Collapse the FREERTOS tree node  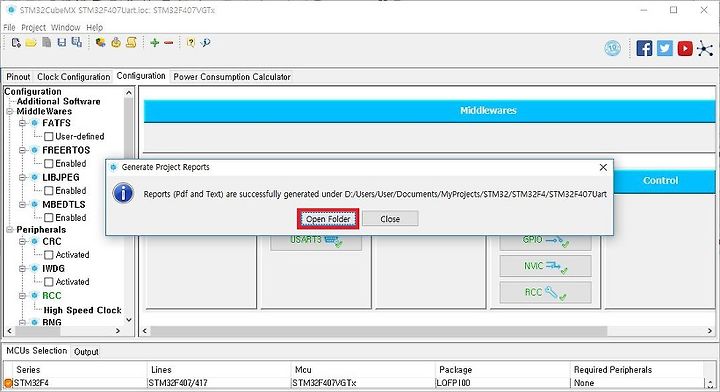pos(22,150)
